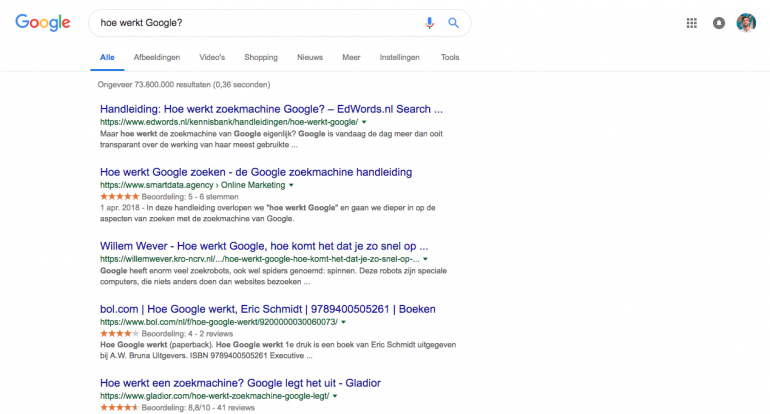Open the Meer menu
Screen dimensions: 770x414
[351, 57]
